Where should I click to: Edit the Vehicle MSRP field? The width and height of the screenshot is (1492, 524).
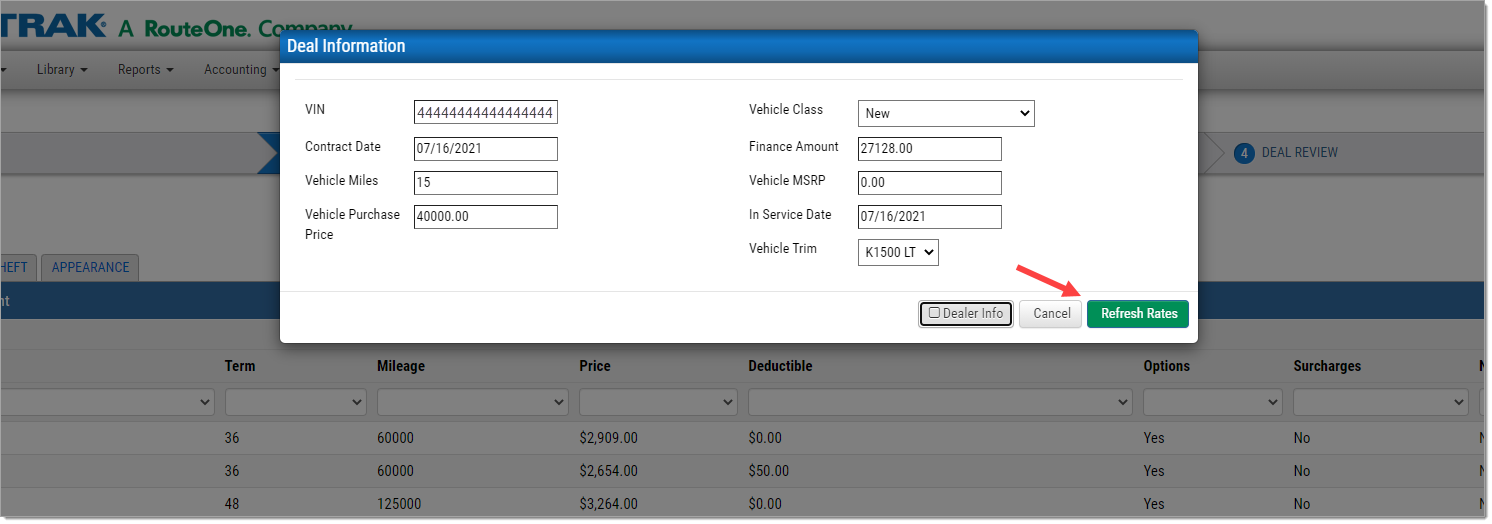tap(930, 183)
